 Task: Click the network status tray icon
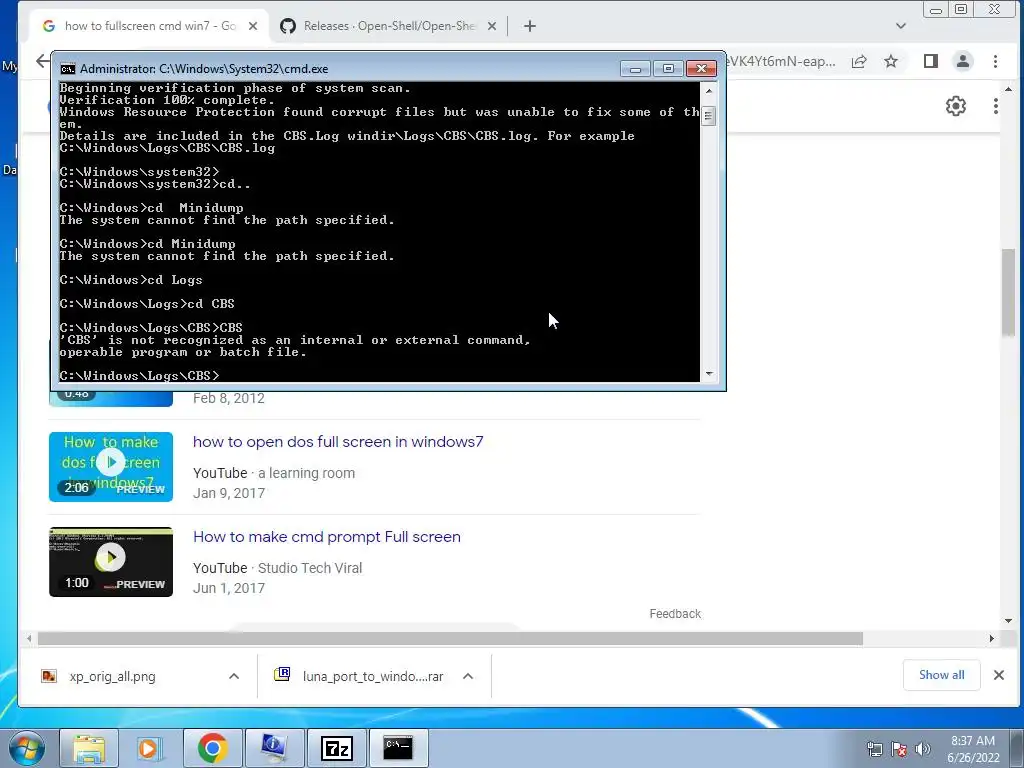pyautogui.click(x=874, y=749)
